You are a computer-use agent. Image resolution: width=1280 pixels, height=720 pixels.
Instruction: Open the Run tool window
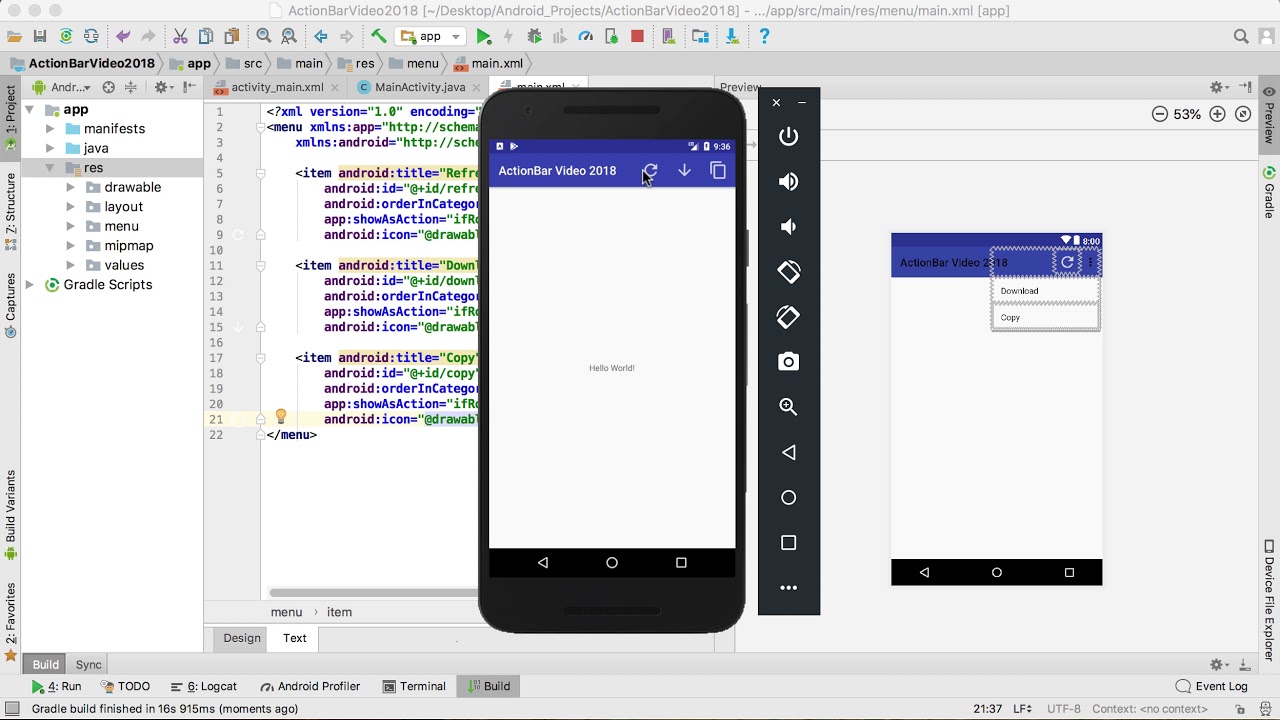(x=56, y=687)
